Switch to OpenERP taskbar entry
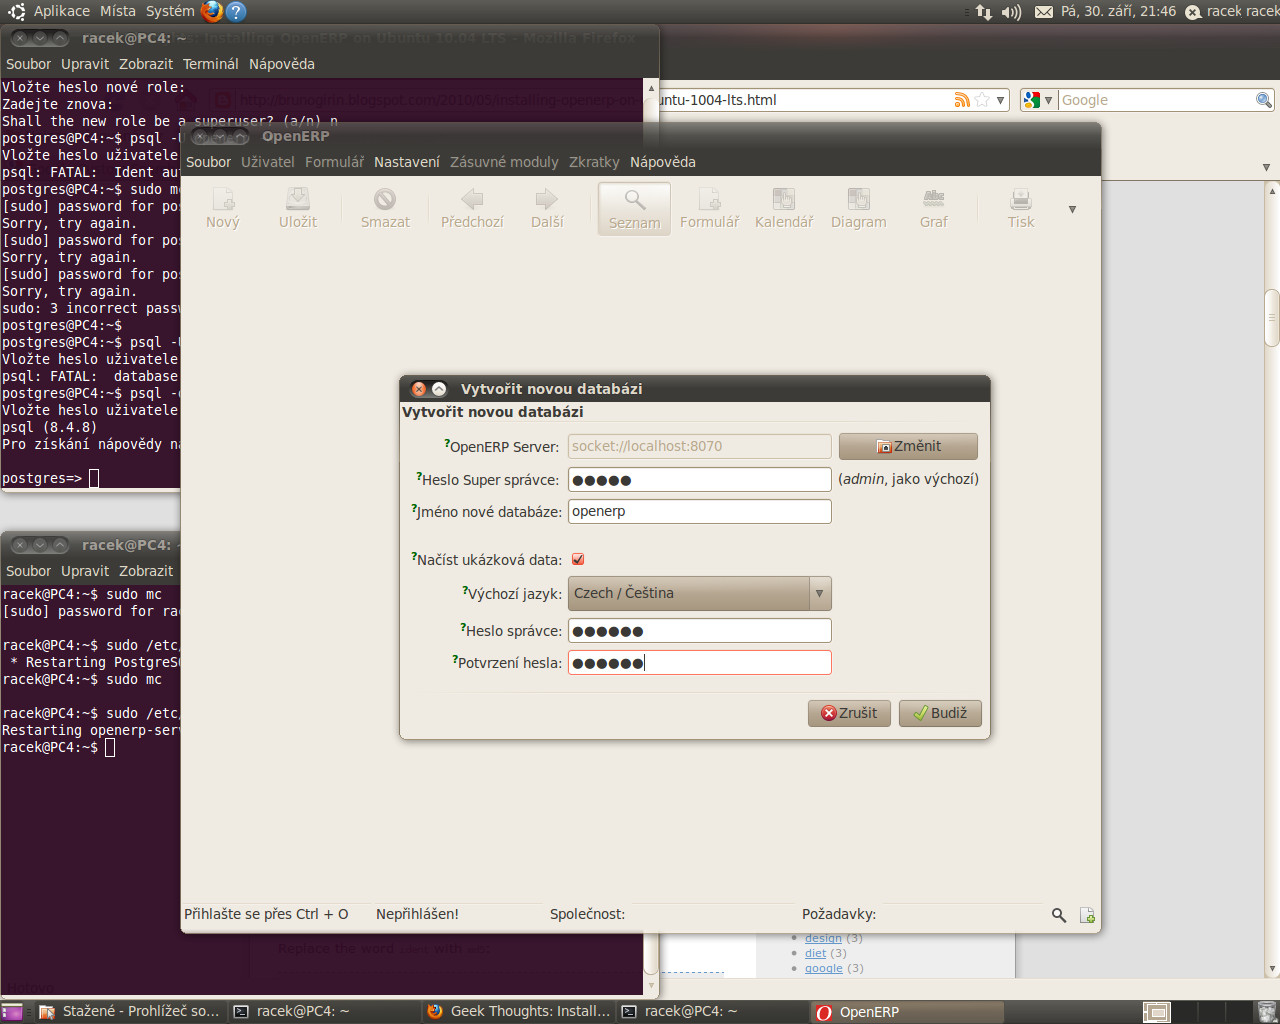 coord(908,1012)
